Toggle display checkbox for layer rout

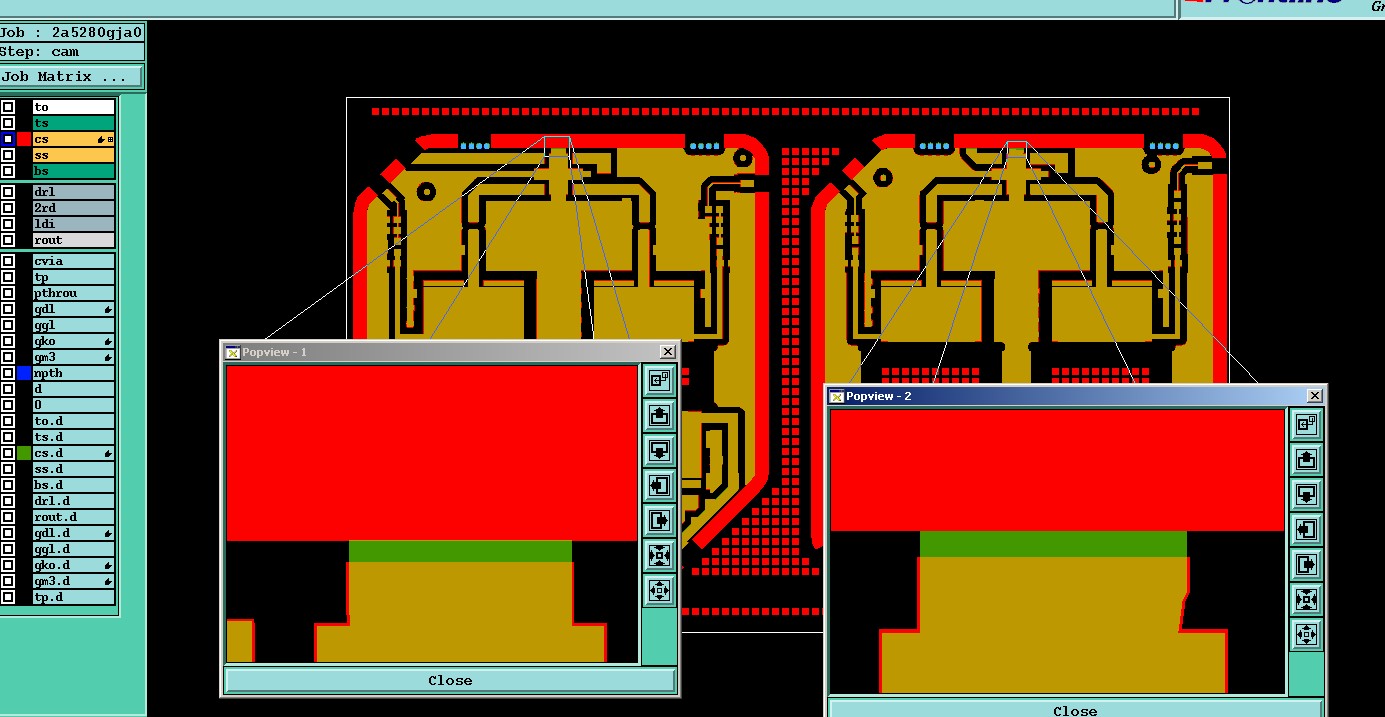coord(8,240)
